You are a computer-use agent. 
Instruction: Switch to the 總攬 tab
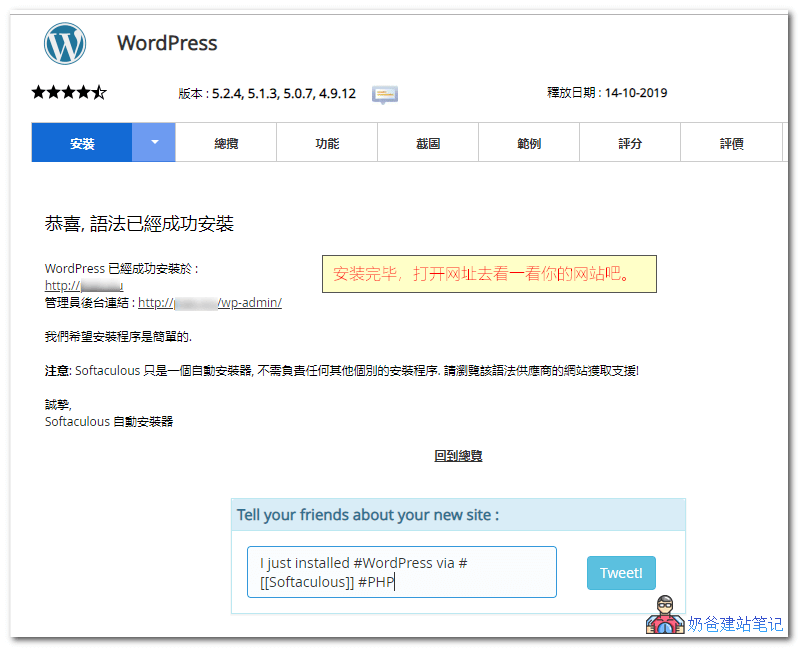(x=226, y=143)
